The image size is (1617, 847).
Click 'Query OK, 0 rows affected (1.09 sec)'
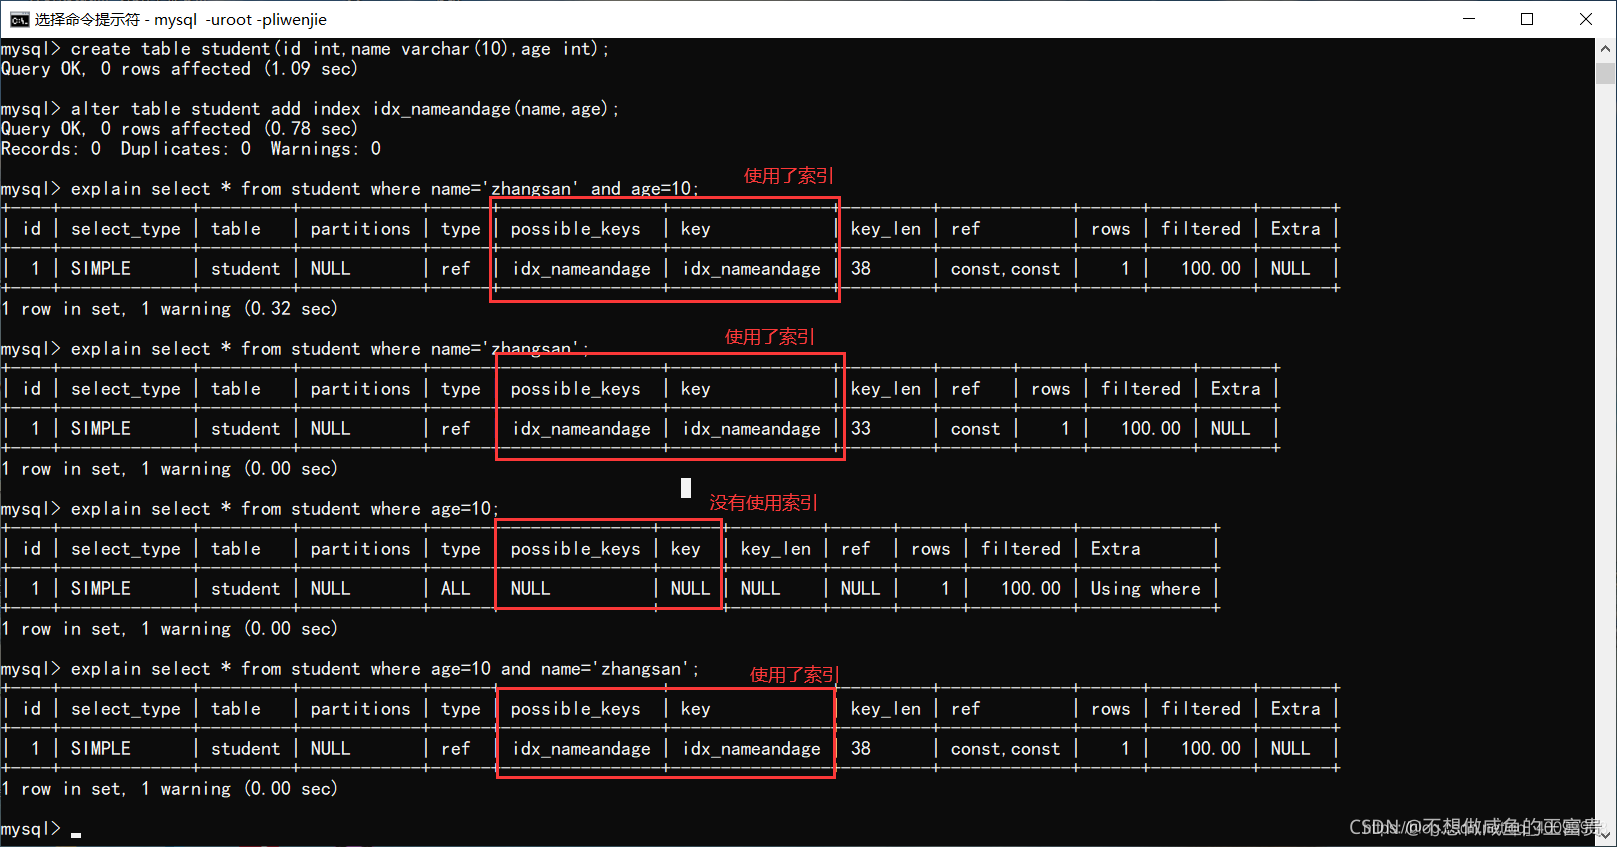(x=180, y=69)
